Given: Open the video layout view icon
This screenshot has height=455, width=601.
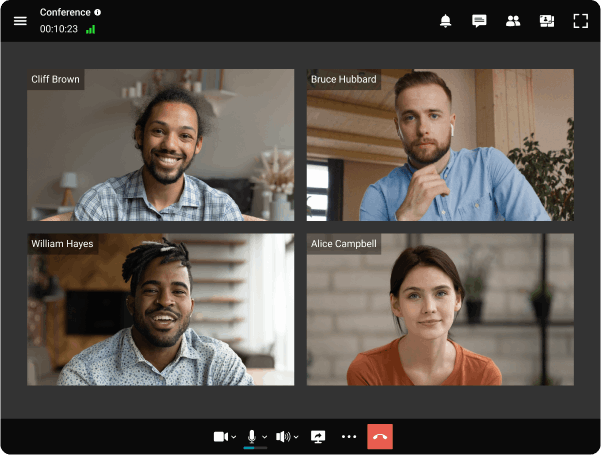Looking at the screenshot, I should point(546,21).
